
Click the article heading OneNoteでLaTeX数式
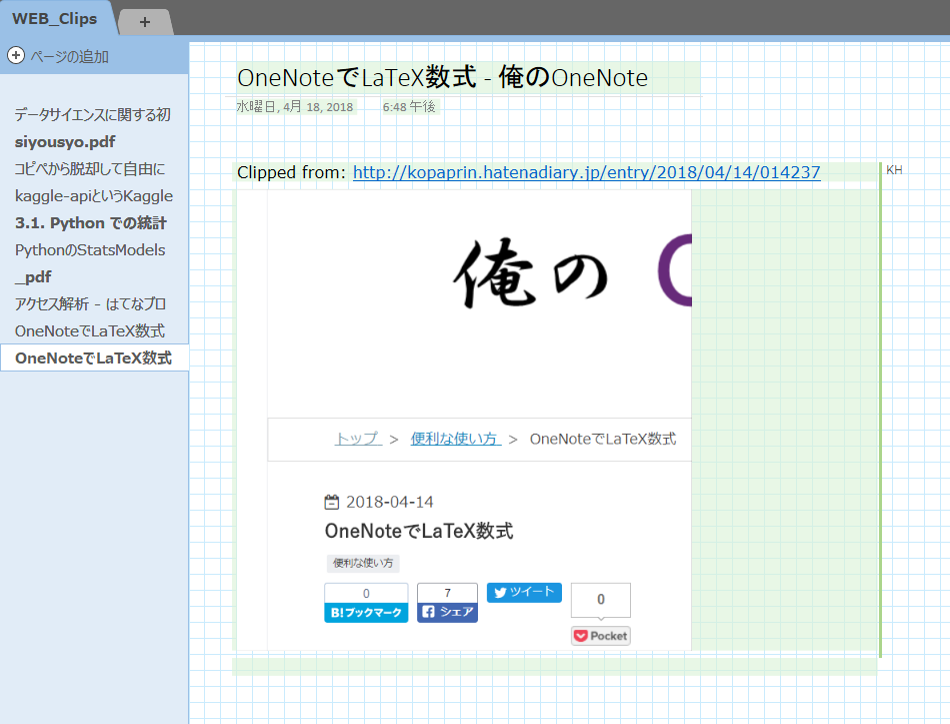[419, 531]
